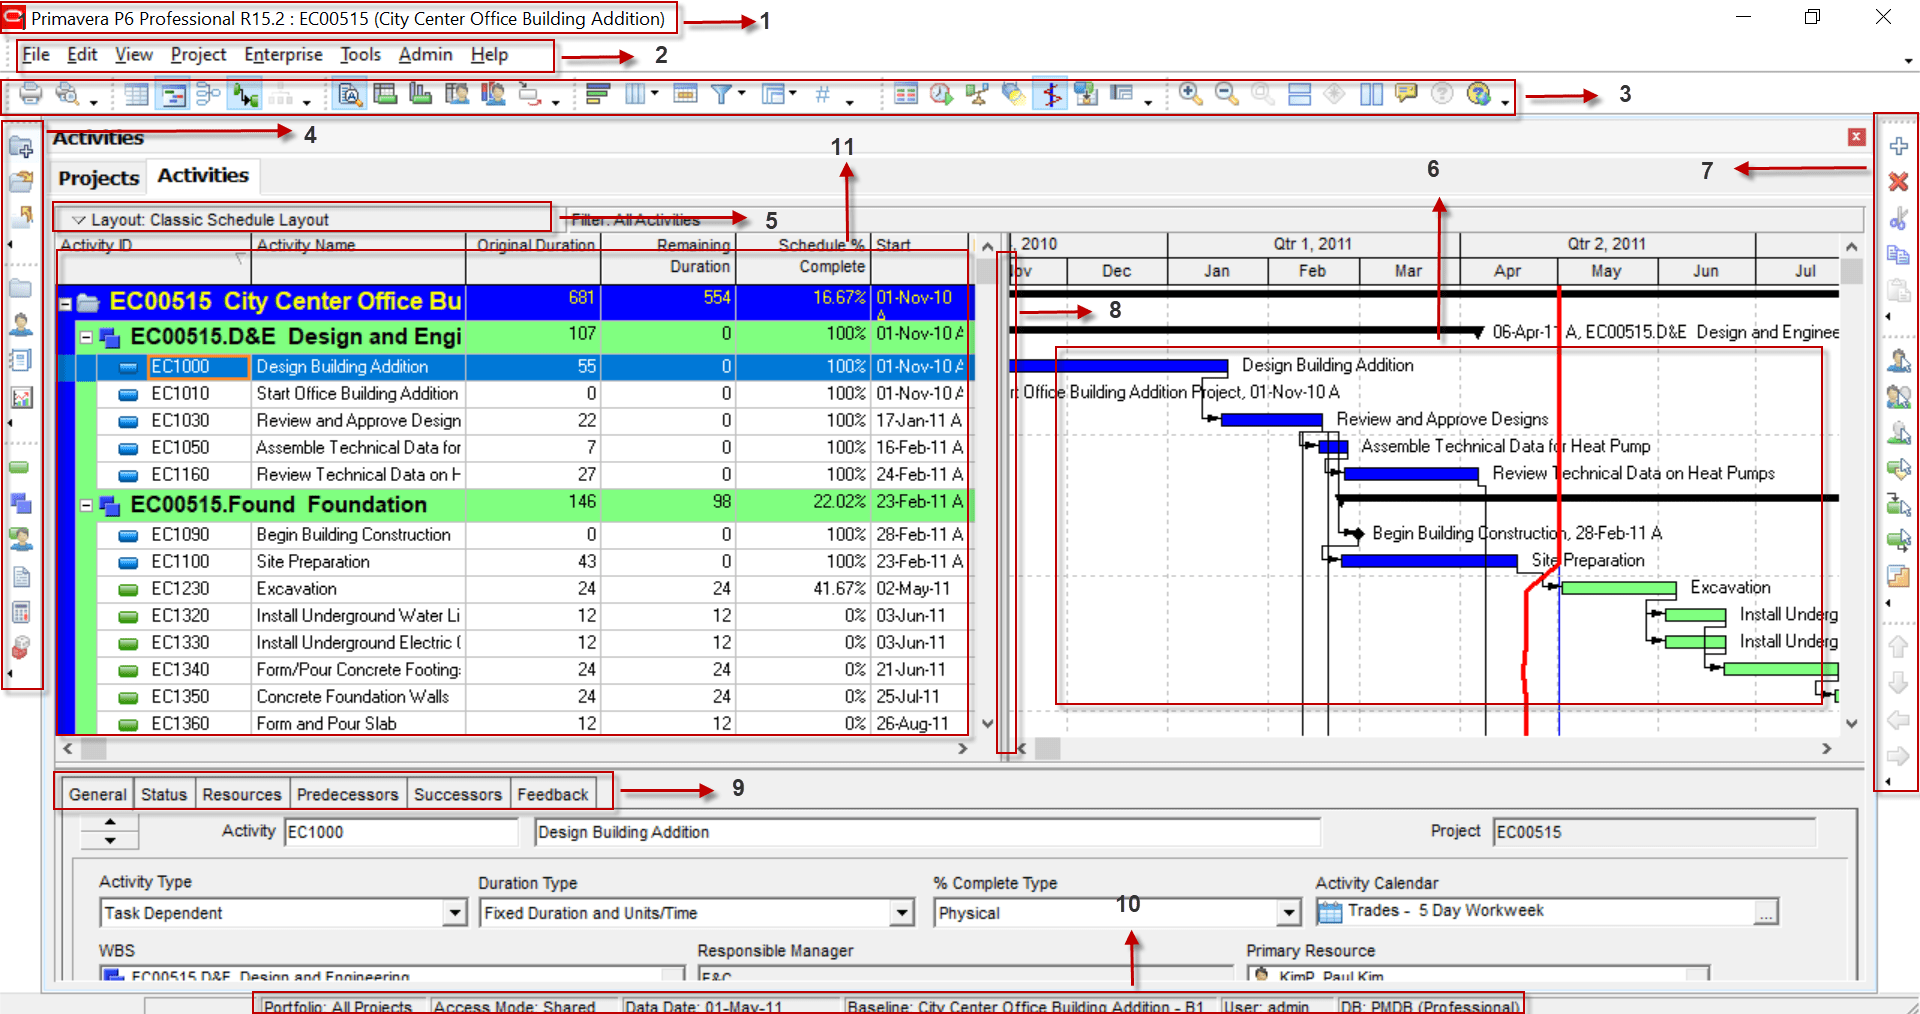Click the Print icon in toolbar

(31, 94)
